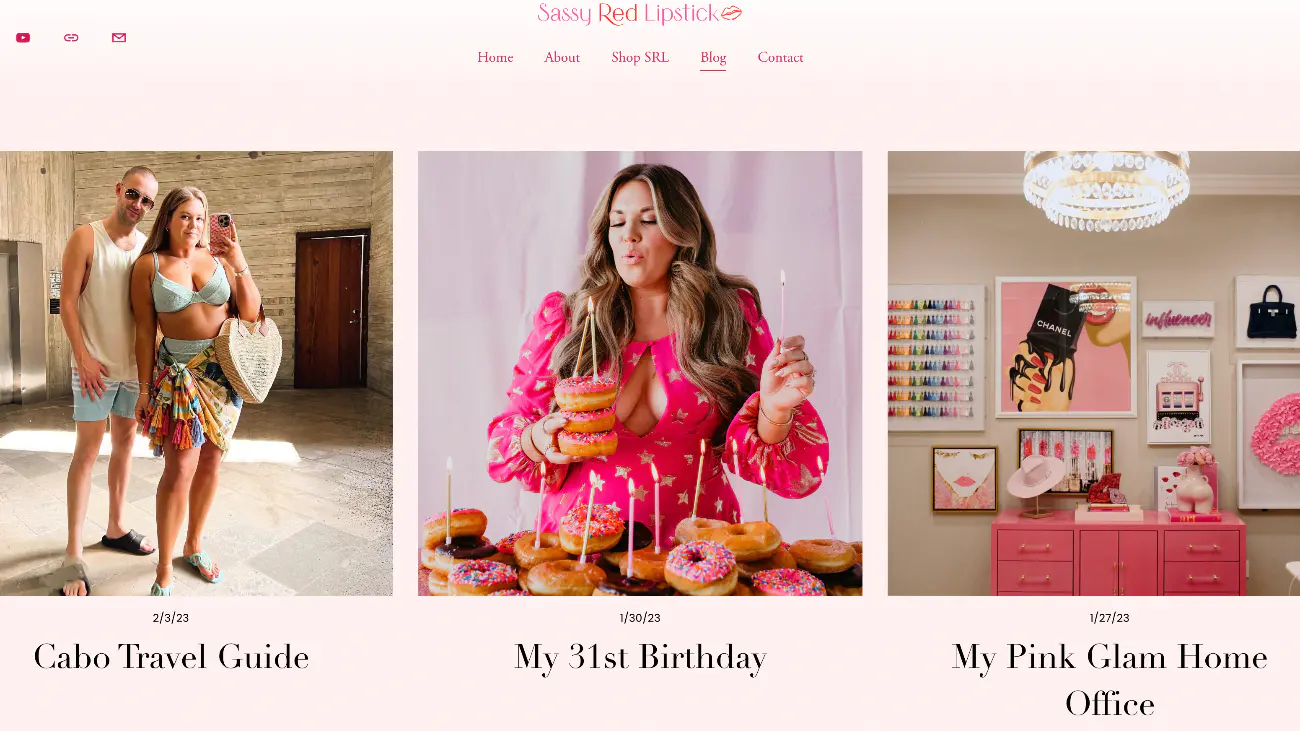Click the Cabo couple mirror selfie photo
Screen dimensions: 1300x731
point(196,373)
